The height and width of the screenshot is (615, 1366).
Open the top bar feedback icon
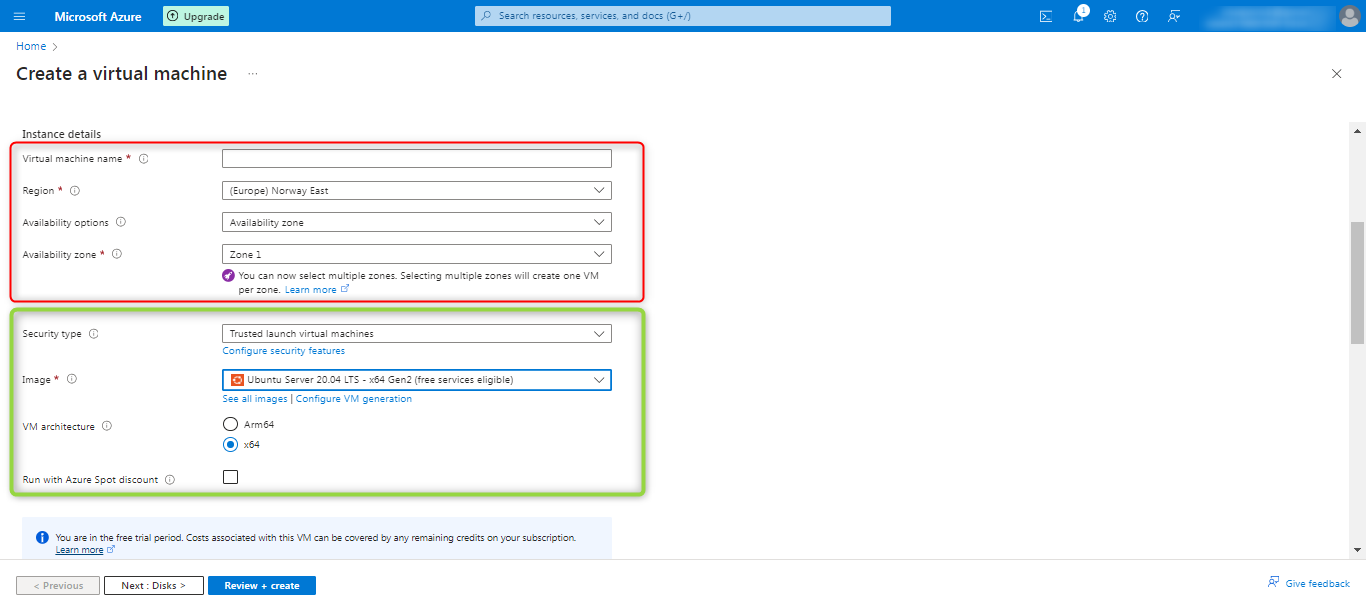pyautogui.click(x=1174, y=16)
